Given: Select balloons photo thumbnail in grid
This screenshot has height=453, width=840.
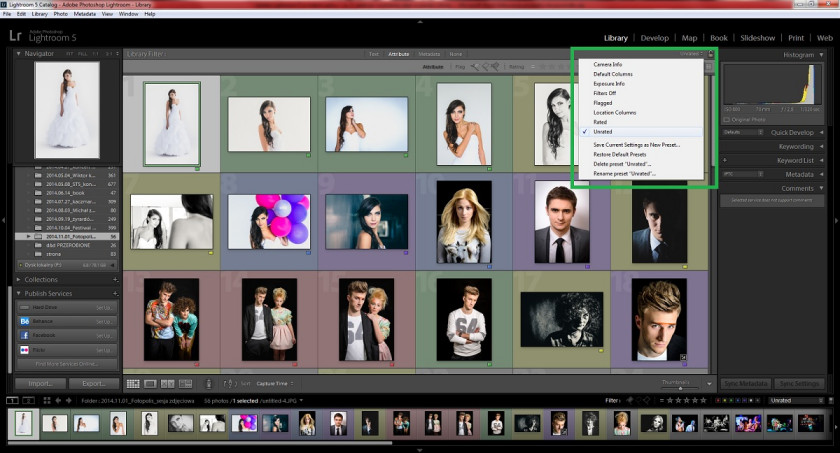Looking at the screenshot, I should (x=269, y=222).
